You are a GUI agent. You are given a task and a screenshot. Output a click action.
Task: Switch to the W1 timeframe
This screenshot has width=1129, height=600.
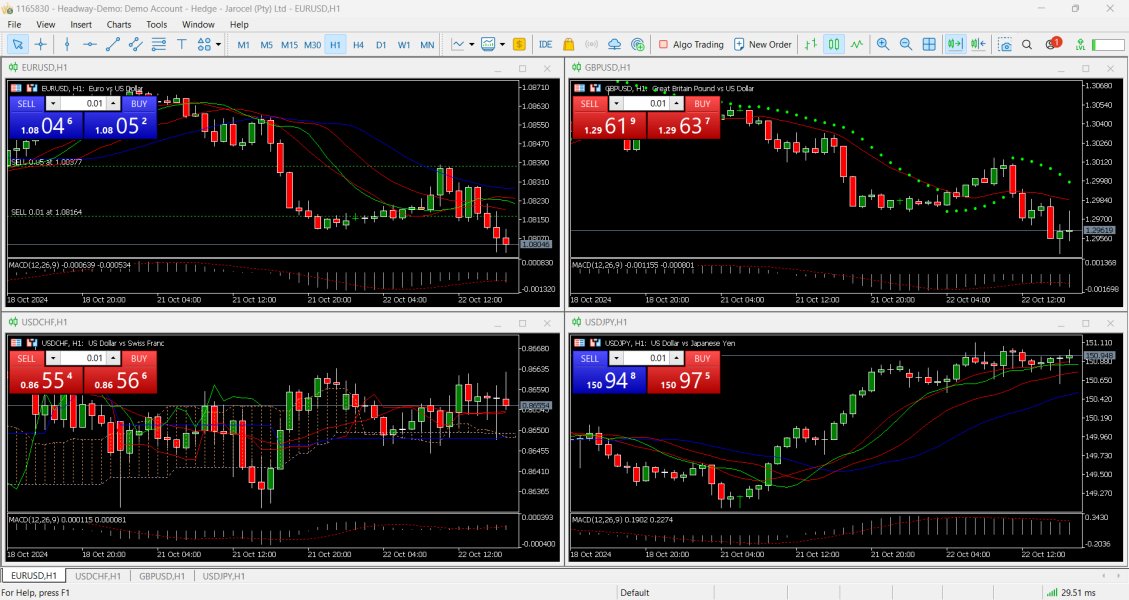pos(404,45)
